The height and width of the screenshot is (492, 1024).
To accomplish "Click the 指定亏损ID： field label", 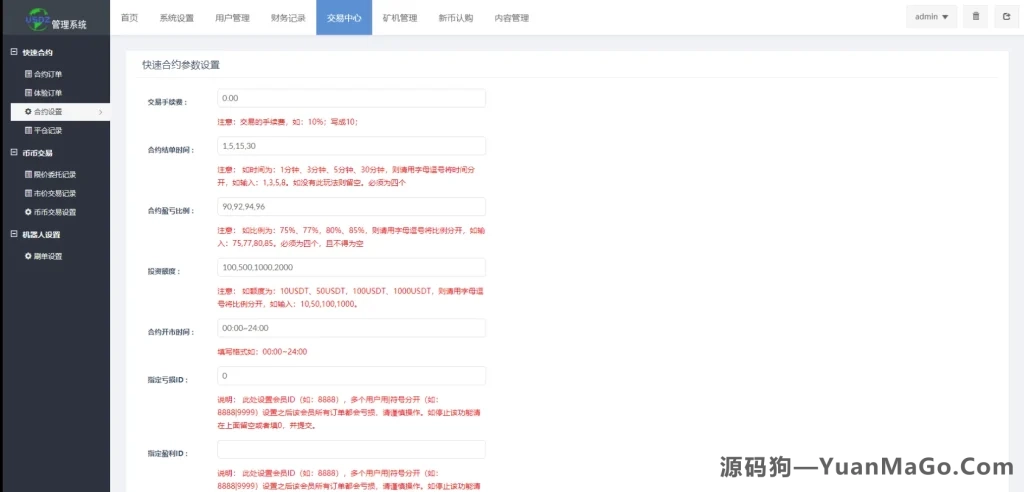I will pos(168,380).
